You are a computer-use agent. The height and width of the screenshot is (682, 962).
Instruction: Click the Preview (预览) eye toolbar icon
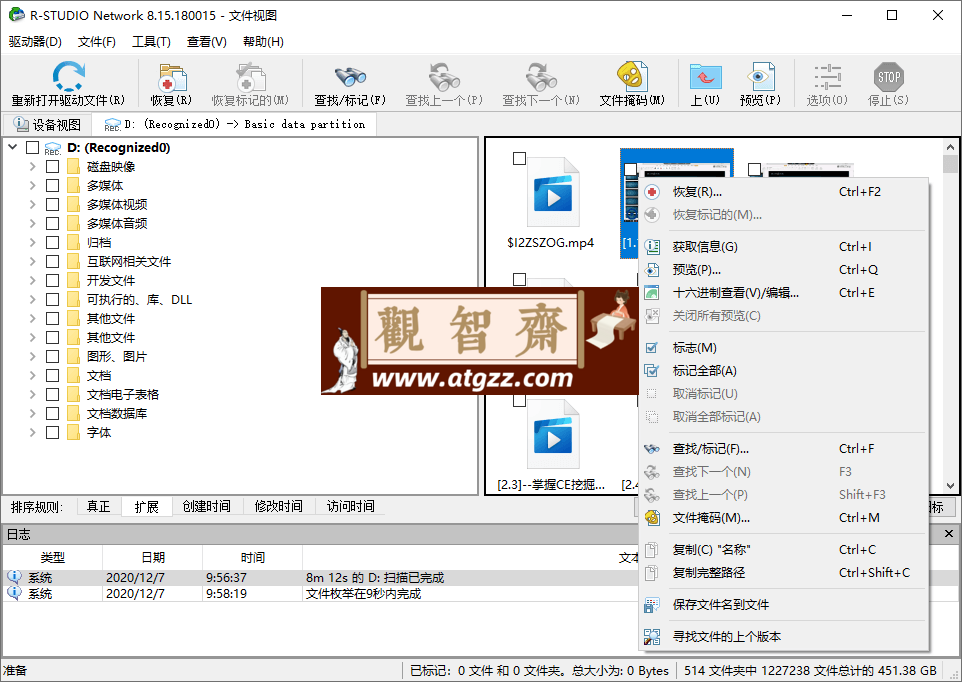pos(760,77)
